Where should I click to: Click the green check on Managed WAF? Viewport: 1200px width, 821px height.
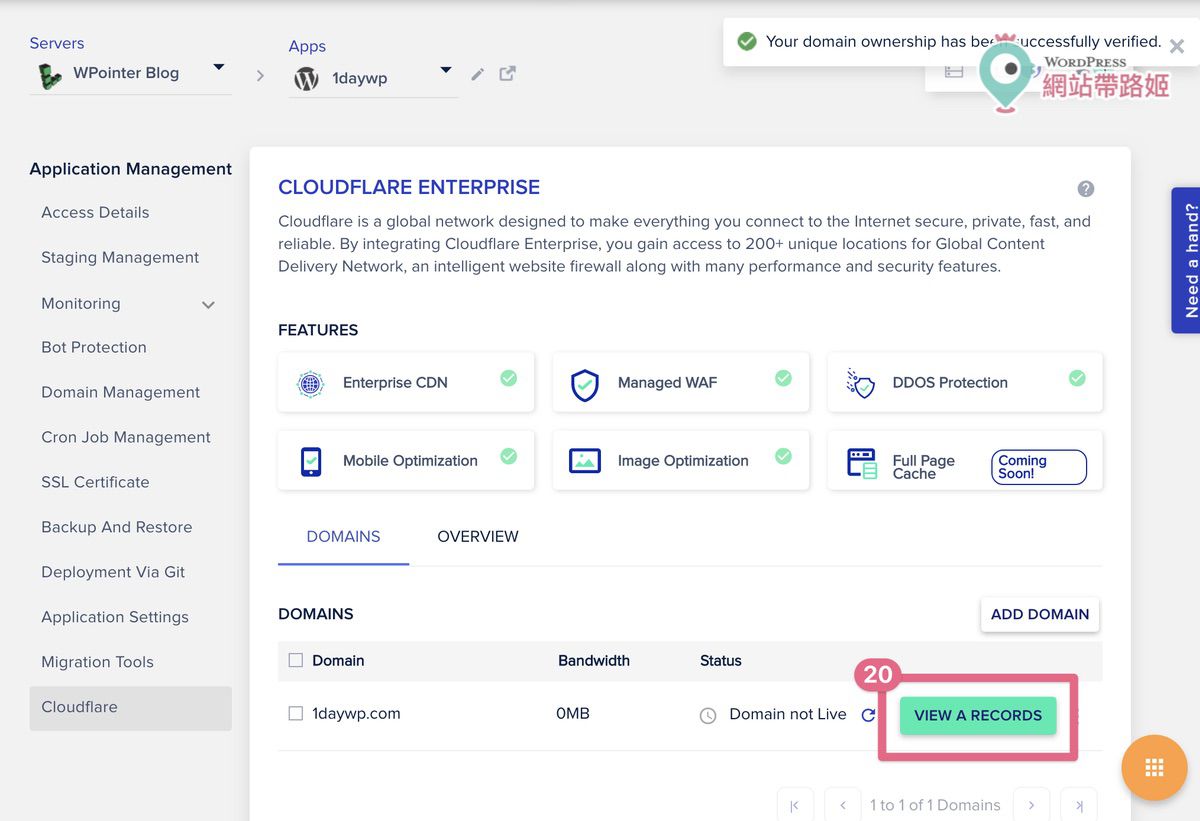(x=784, y=378)
